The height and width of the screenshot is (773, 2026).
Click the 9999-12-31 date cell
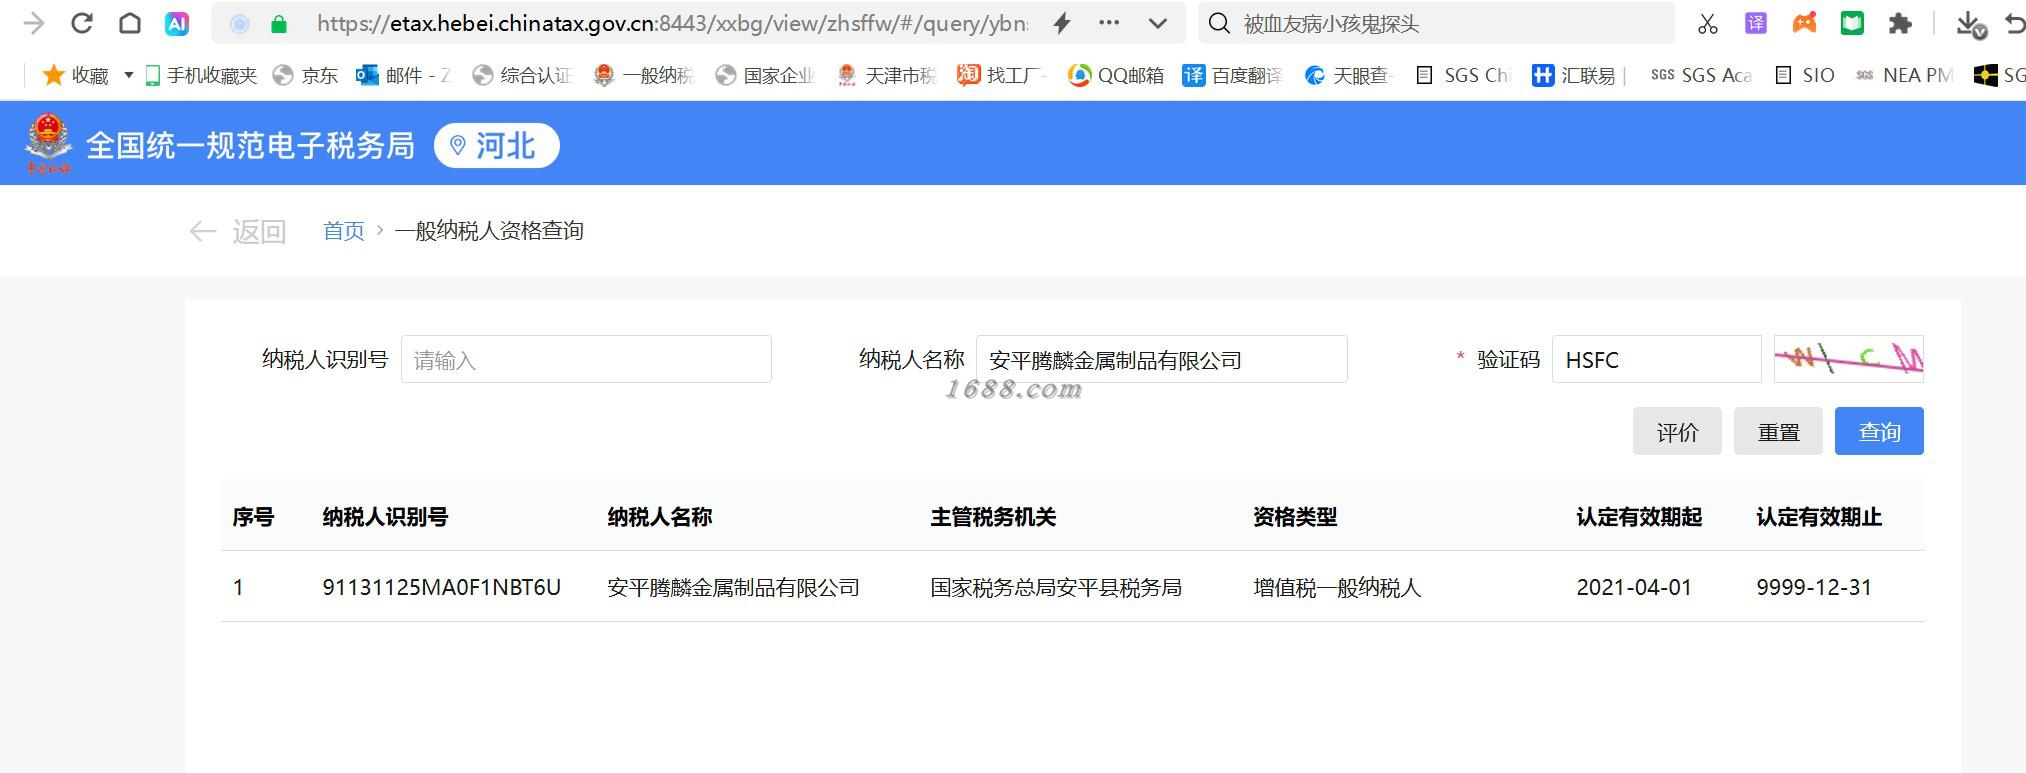(x=1814, y=587)
